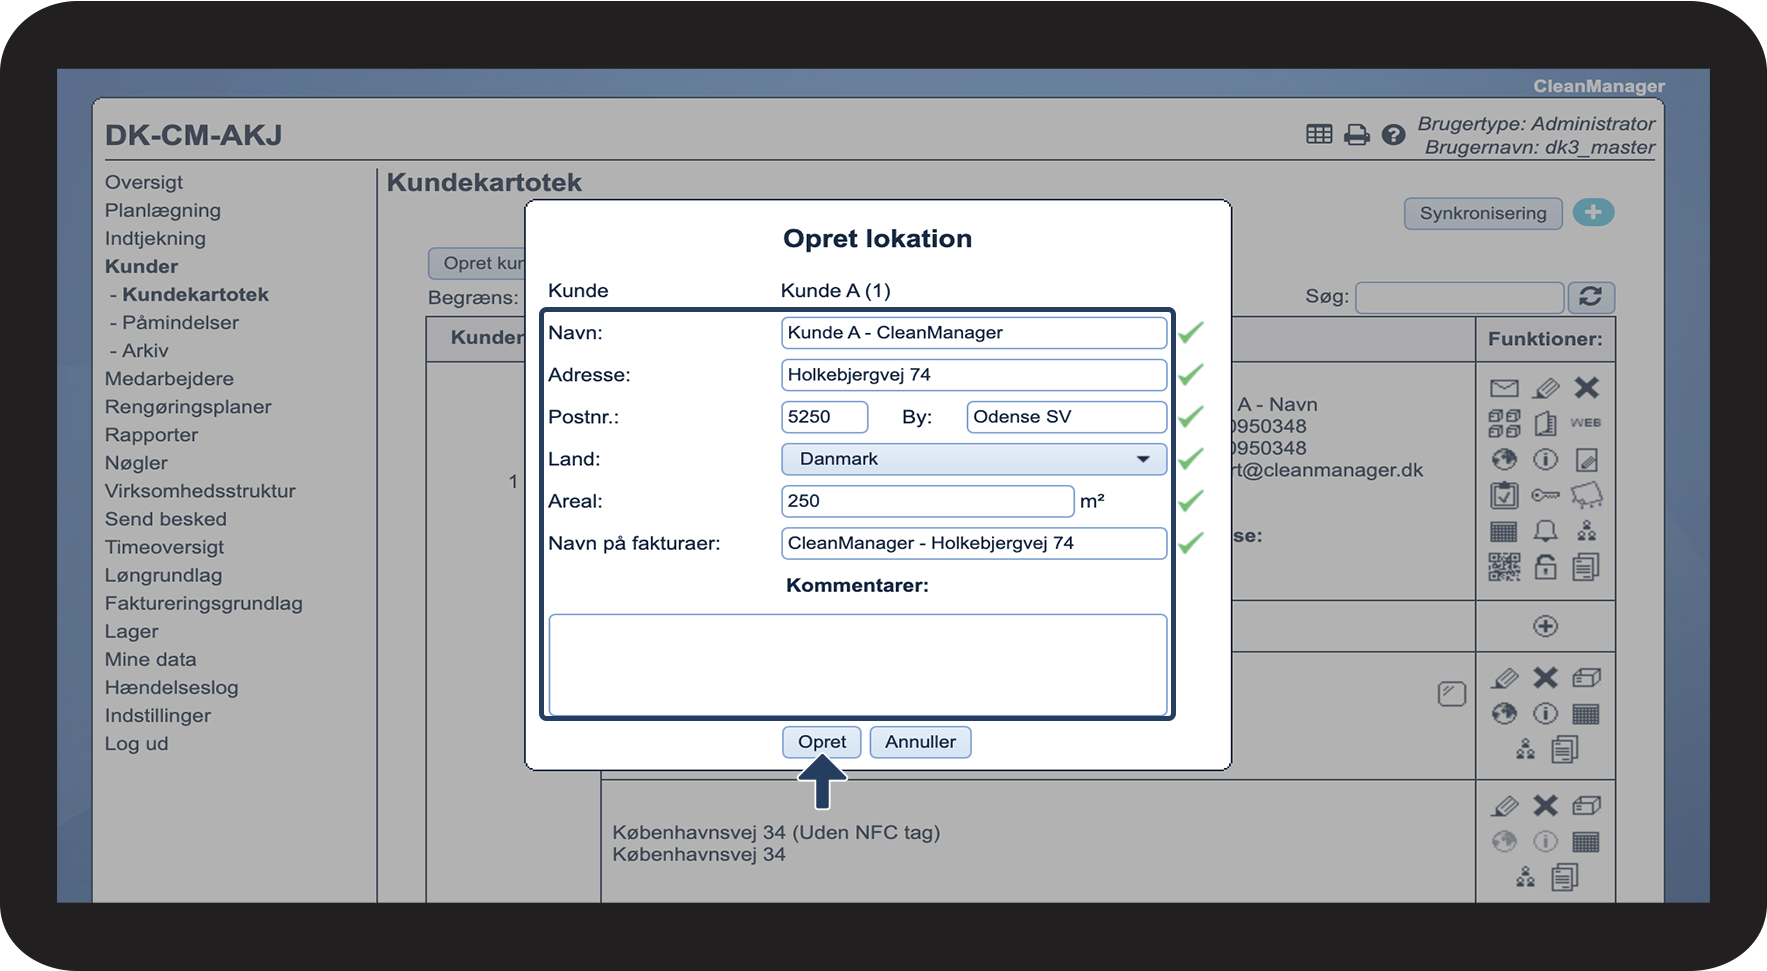Click the clipboard checkmark icon in Funktioner
This screenshot has height=971, width=1767.
[x=1504, y=495]
